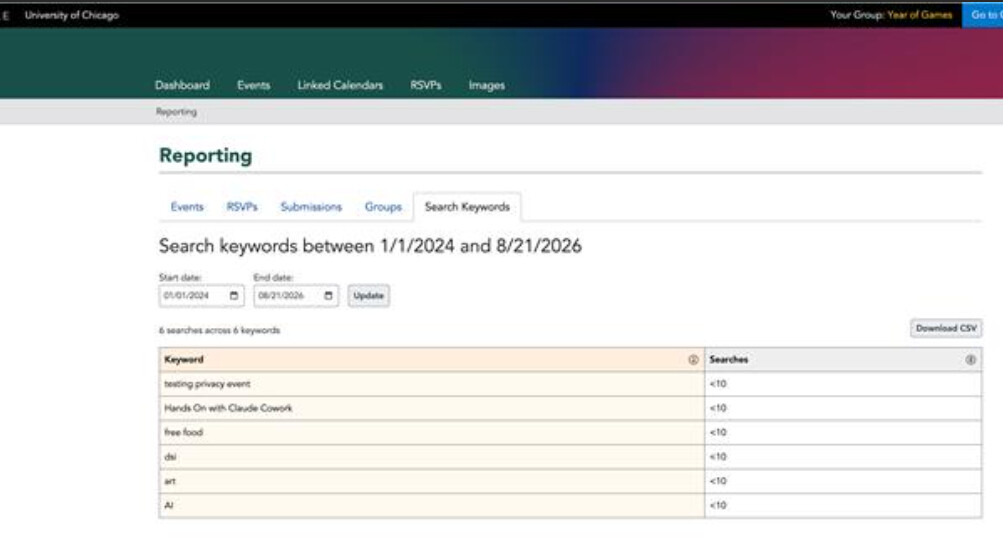
Task: Open the Start date calendar picker icon
Action: coord(233,295)
